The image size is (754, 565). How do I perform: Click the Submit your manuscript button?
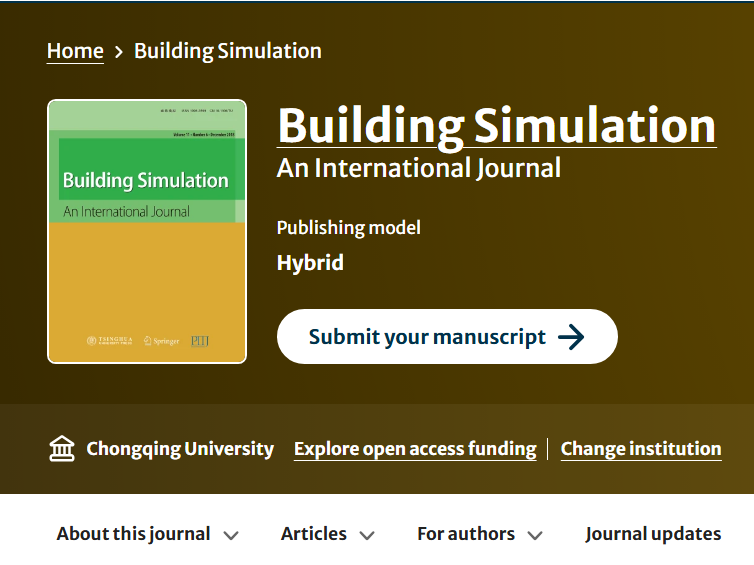pyautogui.click(x=447, y=337)
